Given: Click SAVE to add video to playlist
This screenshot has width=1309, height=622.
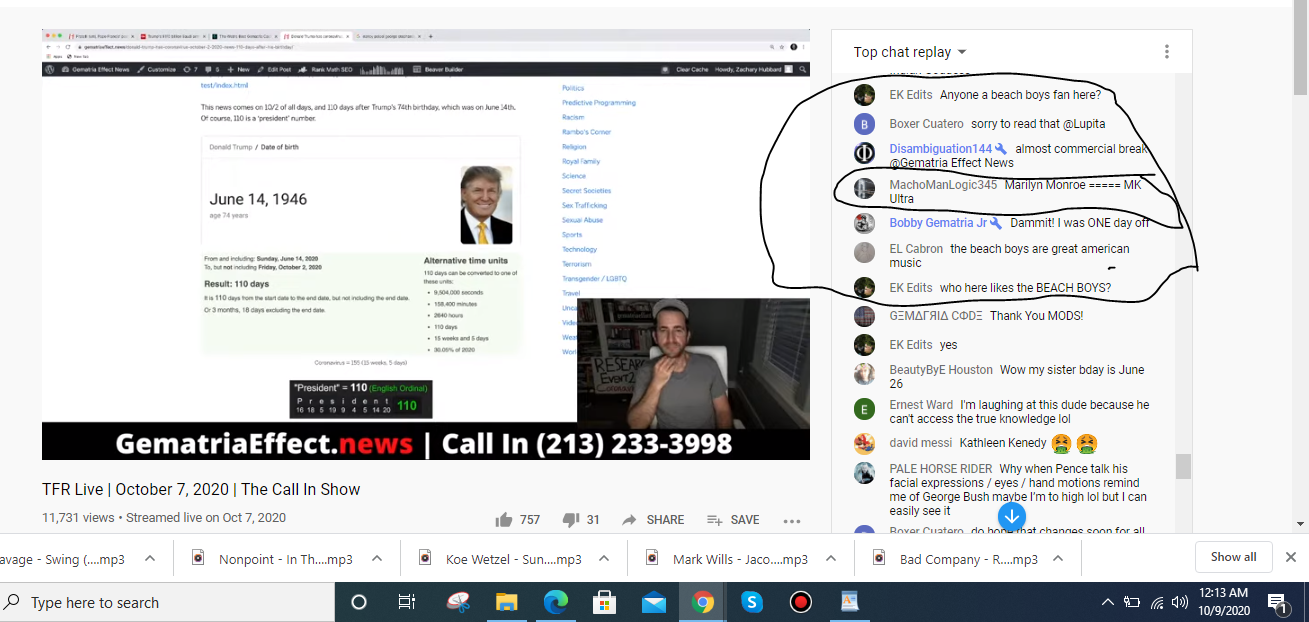Looking at the screenshot, I should (733, 520).
